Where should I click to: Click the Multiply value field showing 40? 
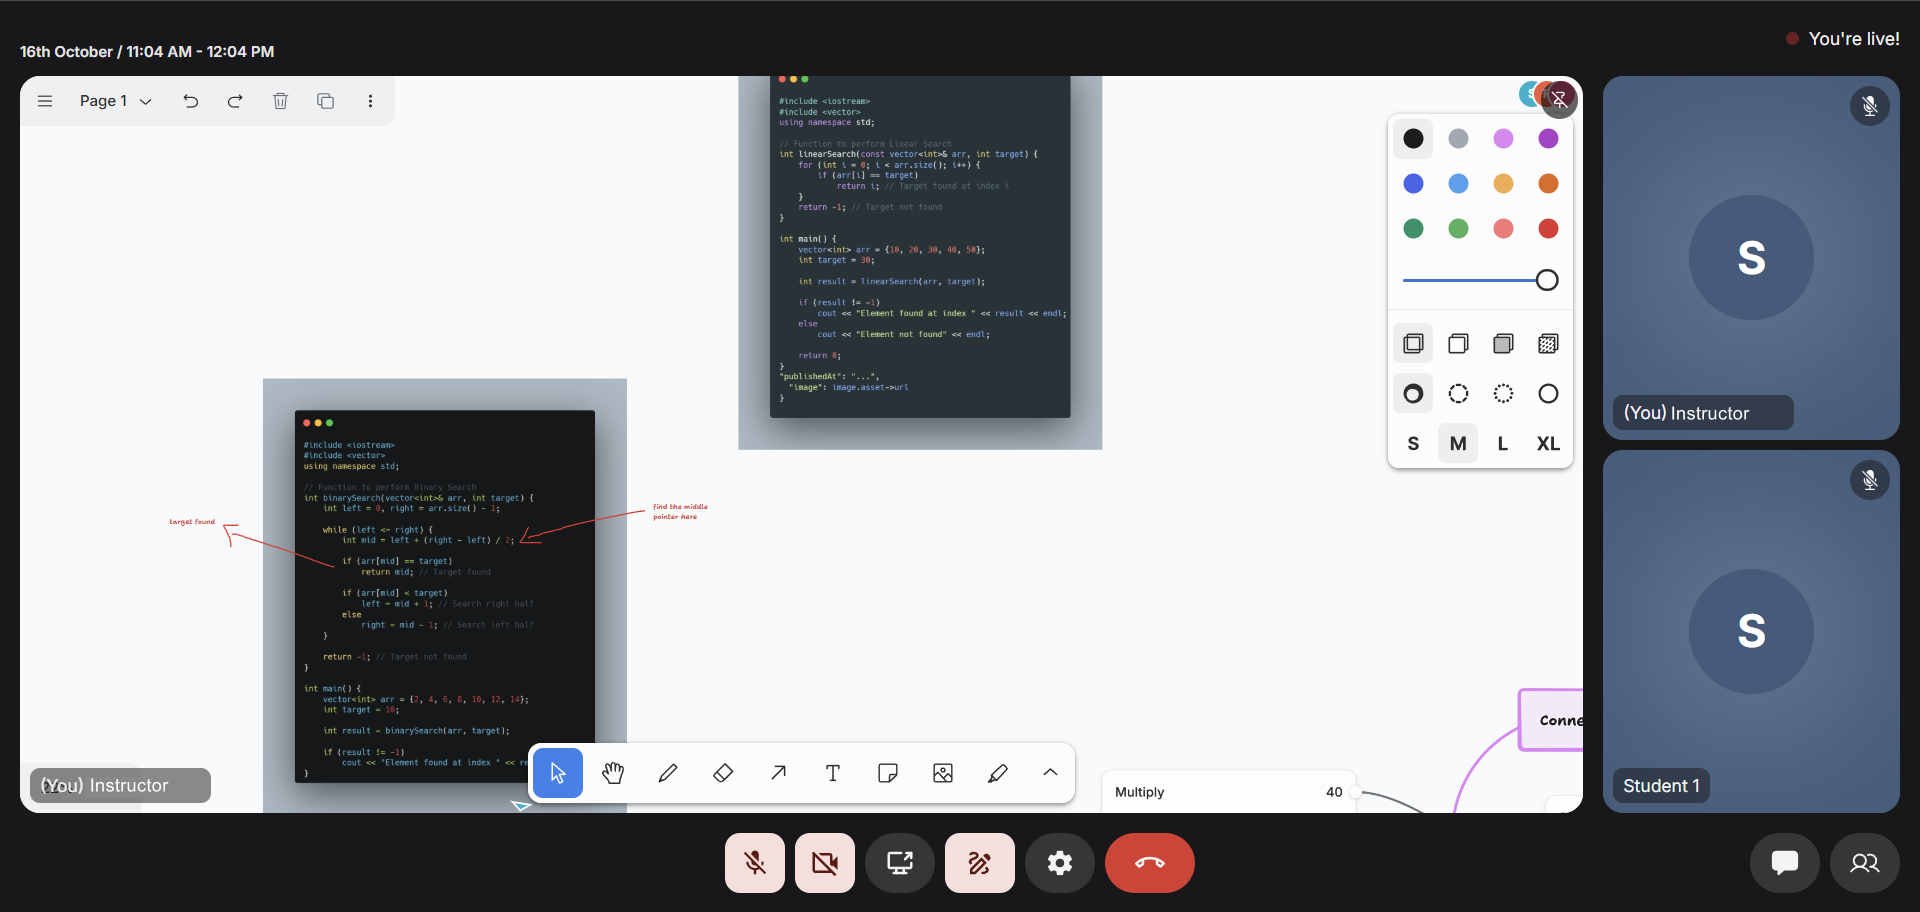tap(1333, 792)
